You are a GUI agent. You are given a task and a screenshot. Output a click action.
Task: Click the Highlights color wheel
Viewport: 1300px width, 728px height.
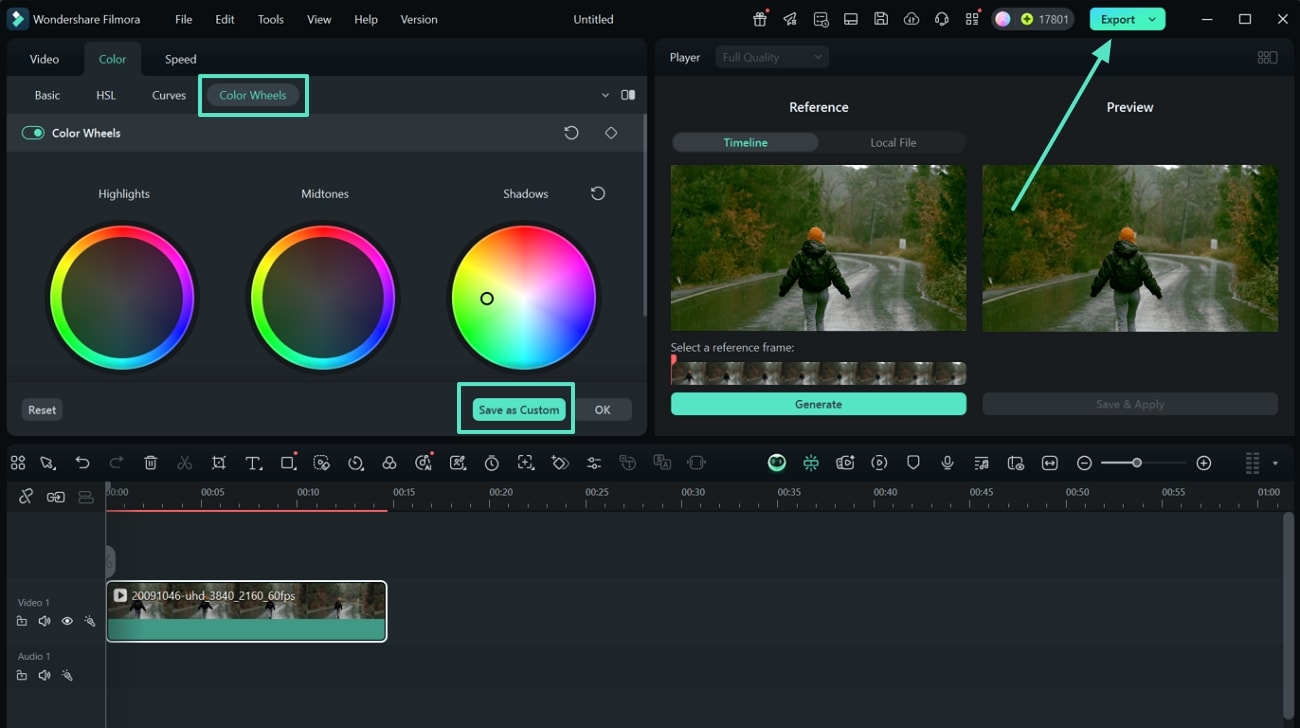click(123, 297)
